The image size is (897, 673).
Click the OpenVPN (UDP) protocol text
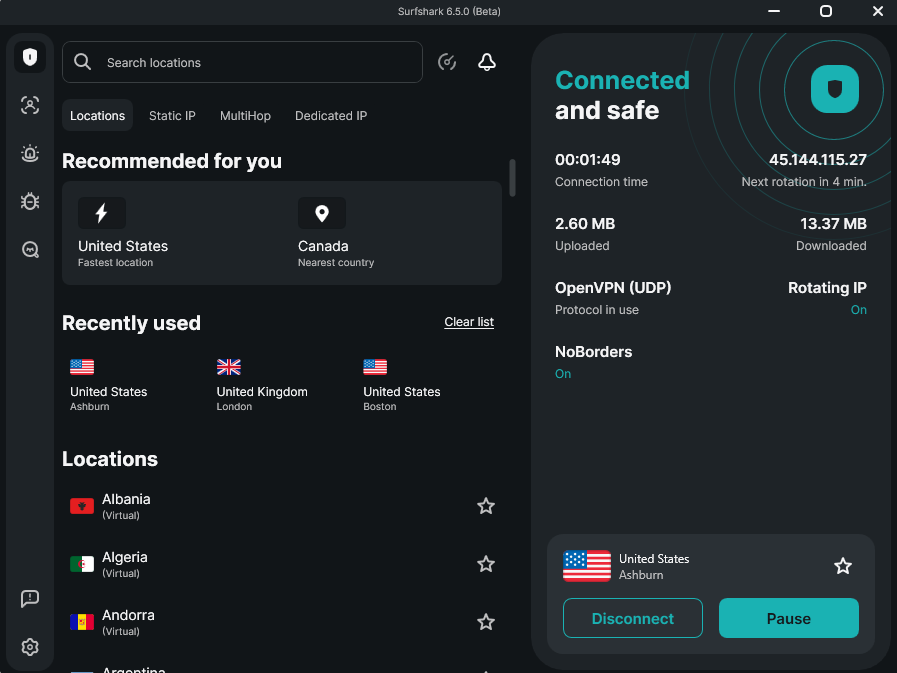tap(613, 287)
